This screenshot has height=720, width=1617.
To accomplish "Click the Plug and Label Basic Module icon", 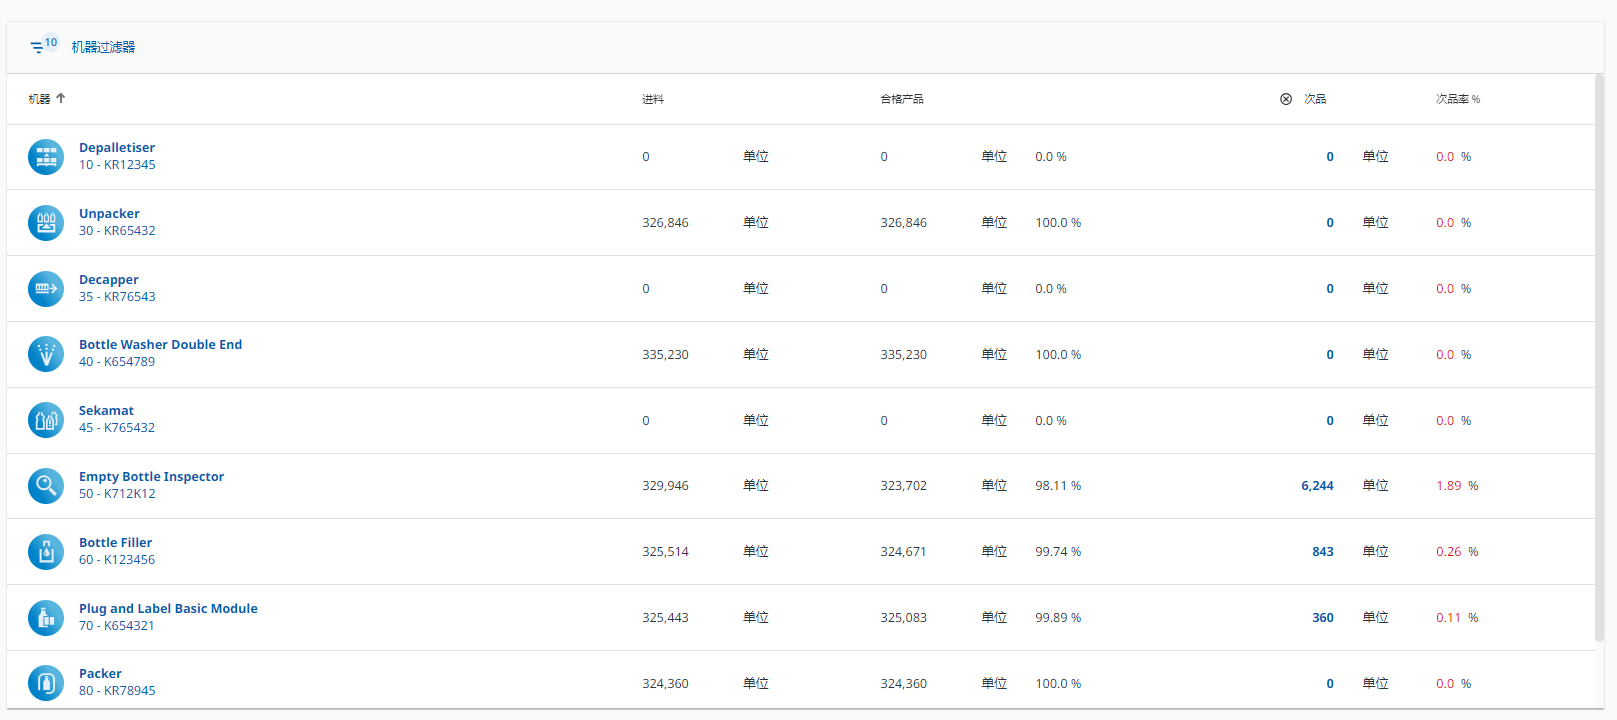I will (x=46, y=618).
